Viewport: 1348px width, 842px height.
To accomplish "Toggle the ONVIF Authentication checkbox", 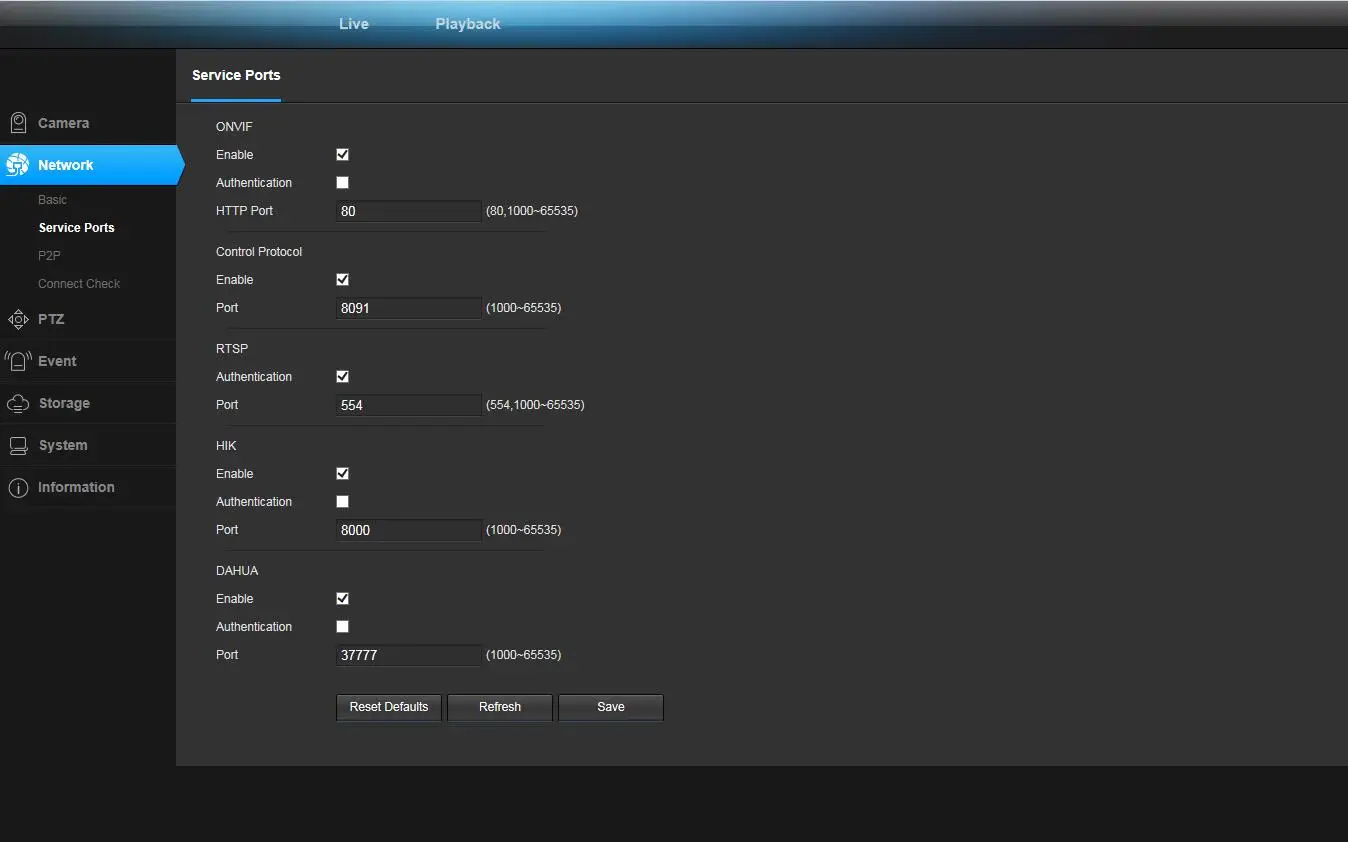I will pyautogui.click(x=342, y=183).
